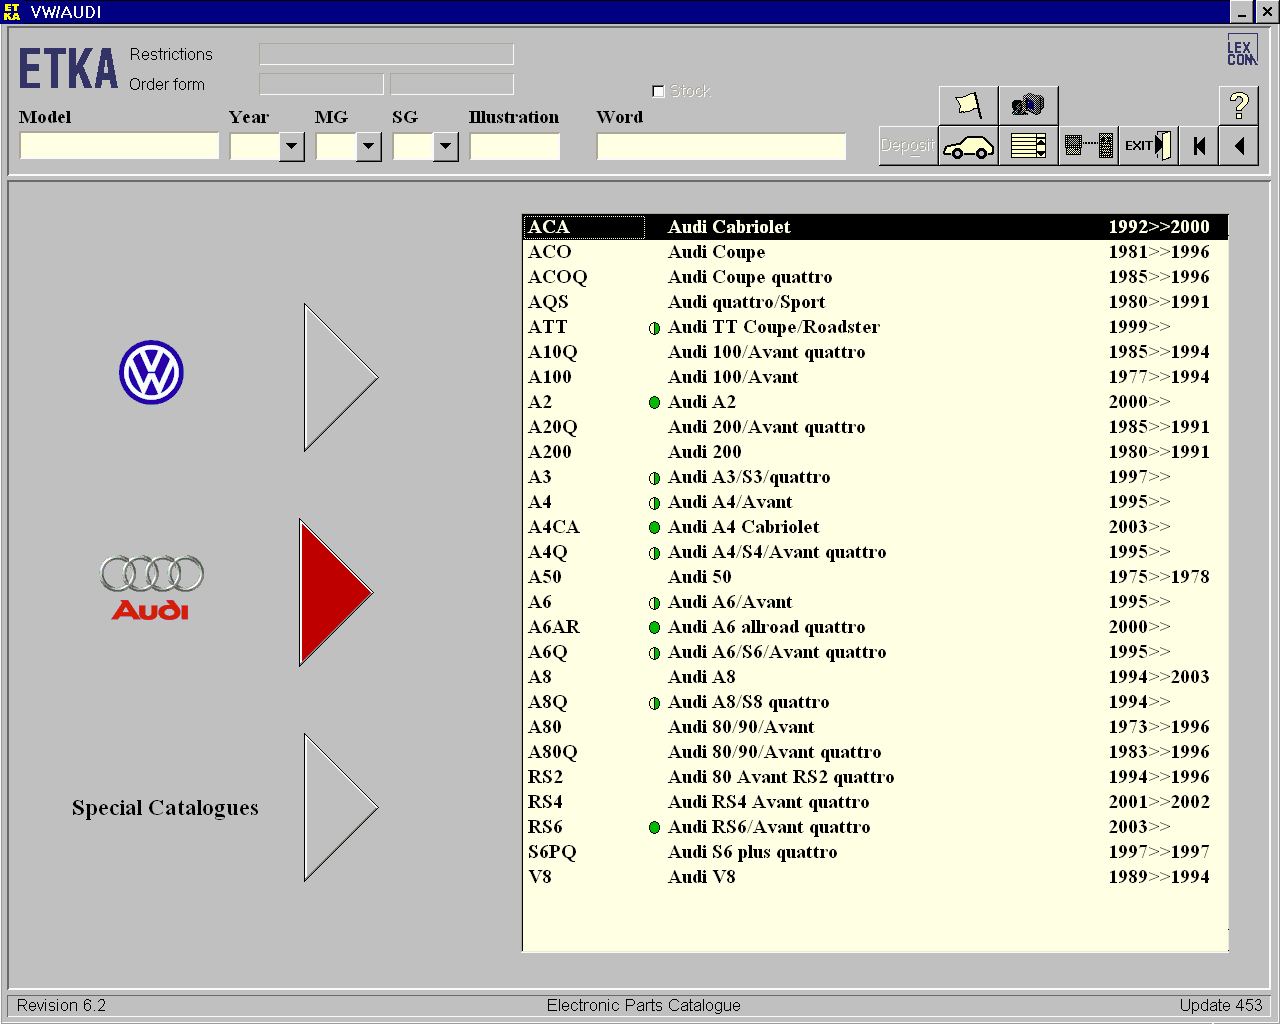
Task: Select the red Audi catalogue arrow
Action: pos(336,592)
